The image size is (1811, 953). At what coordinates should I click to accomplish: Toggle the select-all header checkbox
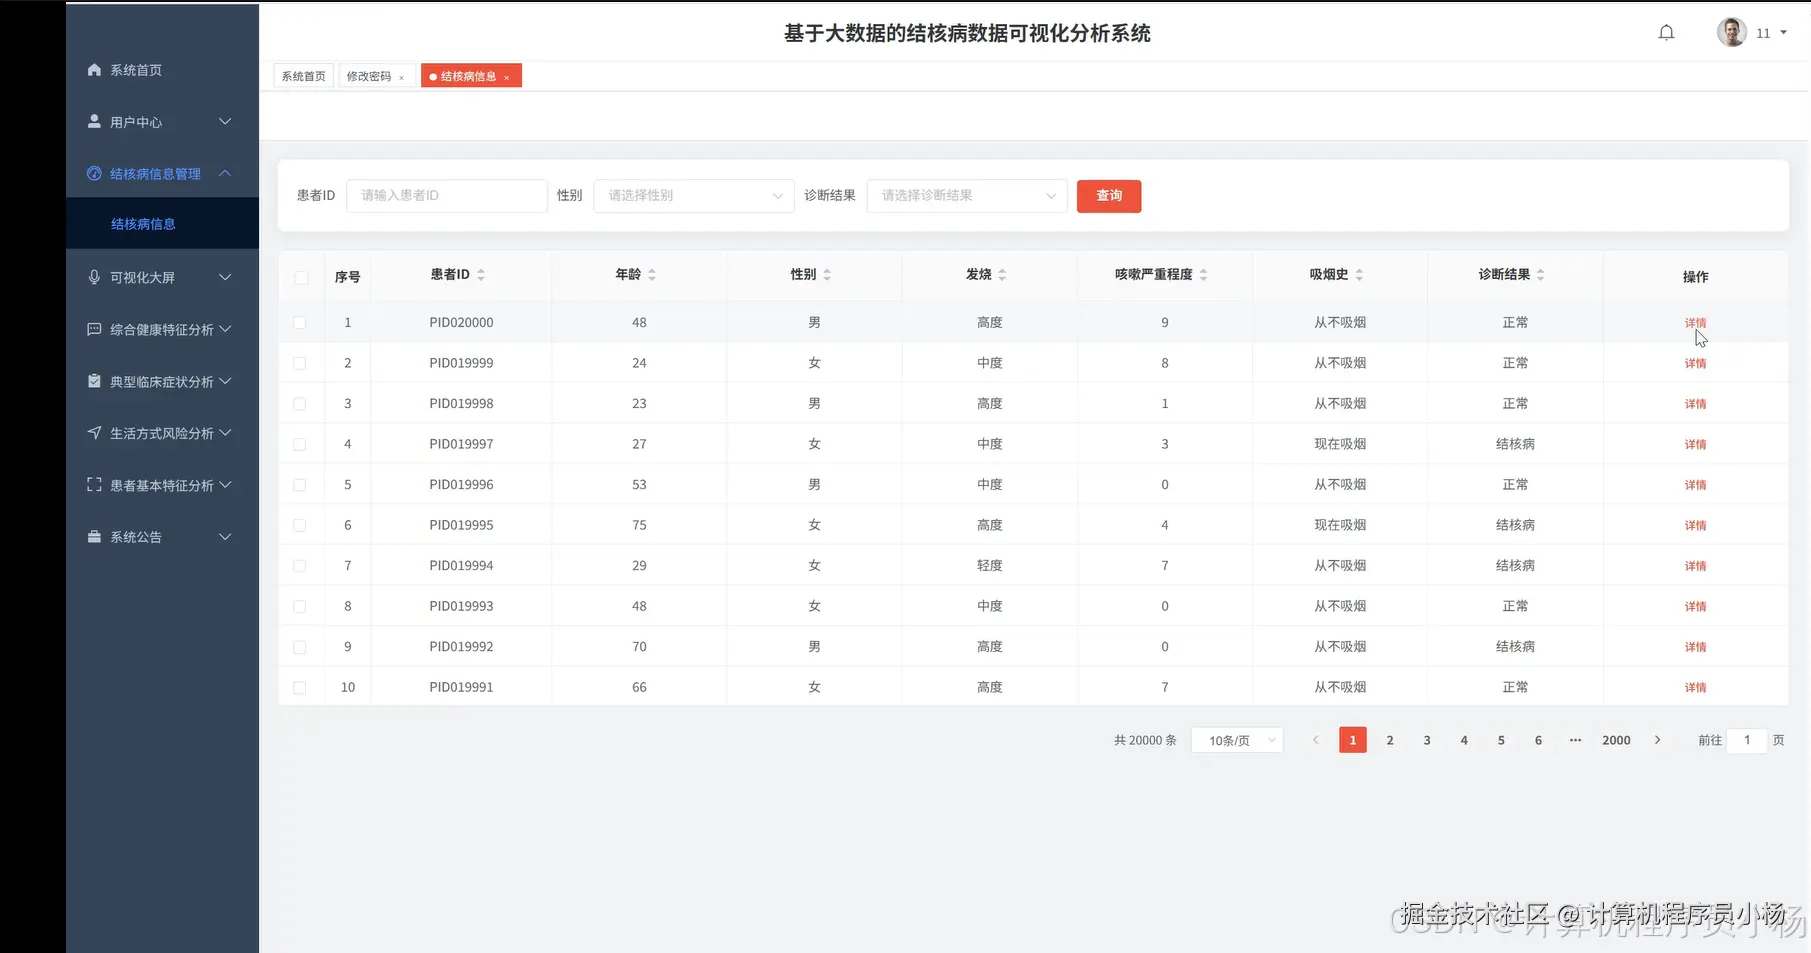(x=301, y=277)
